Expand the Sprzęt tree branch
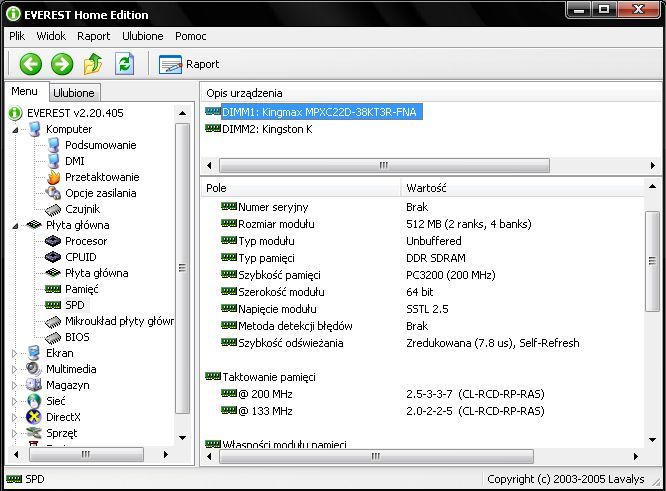Screen dimensions: 666x491 pyautogui.click(x=14, y=433)
